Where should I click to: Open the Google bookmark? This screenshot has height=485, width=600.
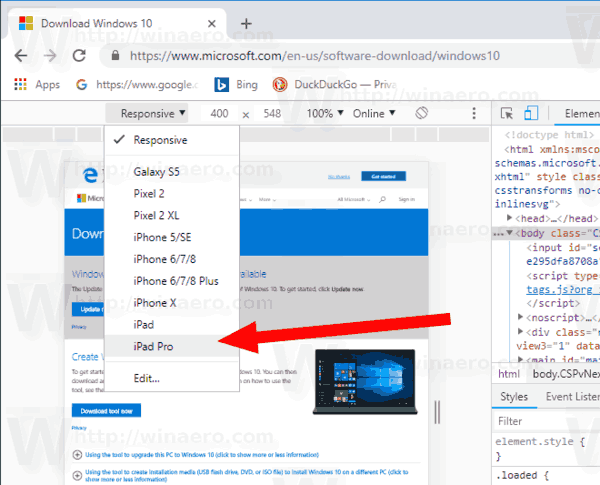point(137,84)
